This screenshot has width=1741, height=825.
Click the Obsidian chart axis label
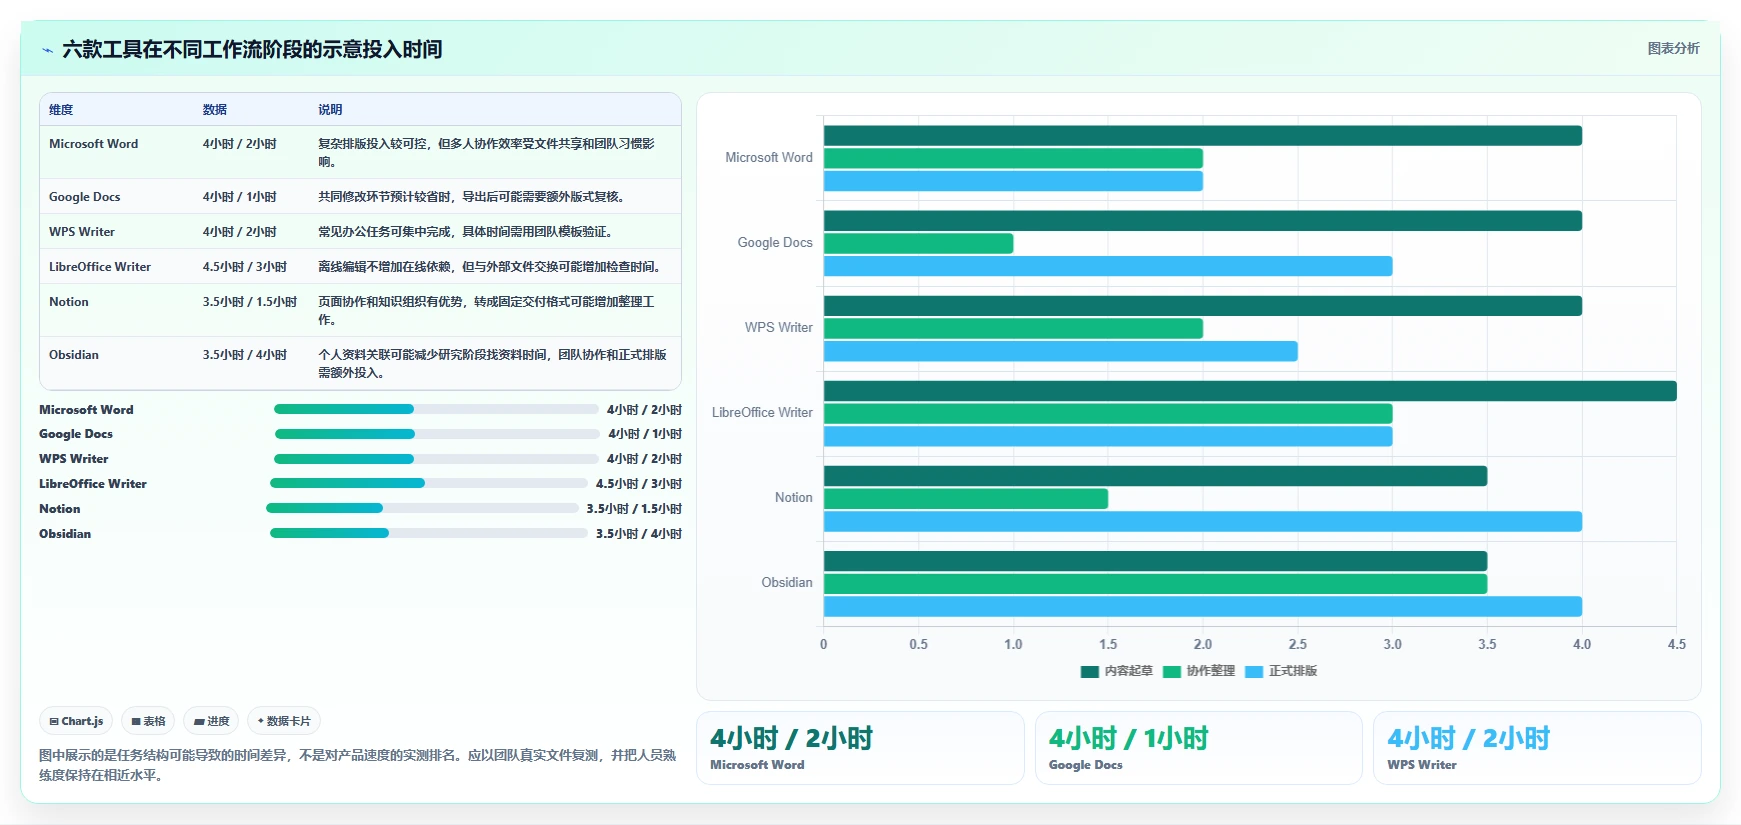click(x=787, y=583)
